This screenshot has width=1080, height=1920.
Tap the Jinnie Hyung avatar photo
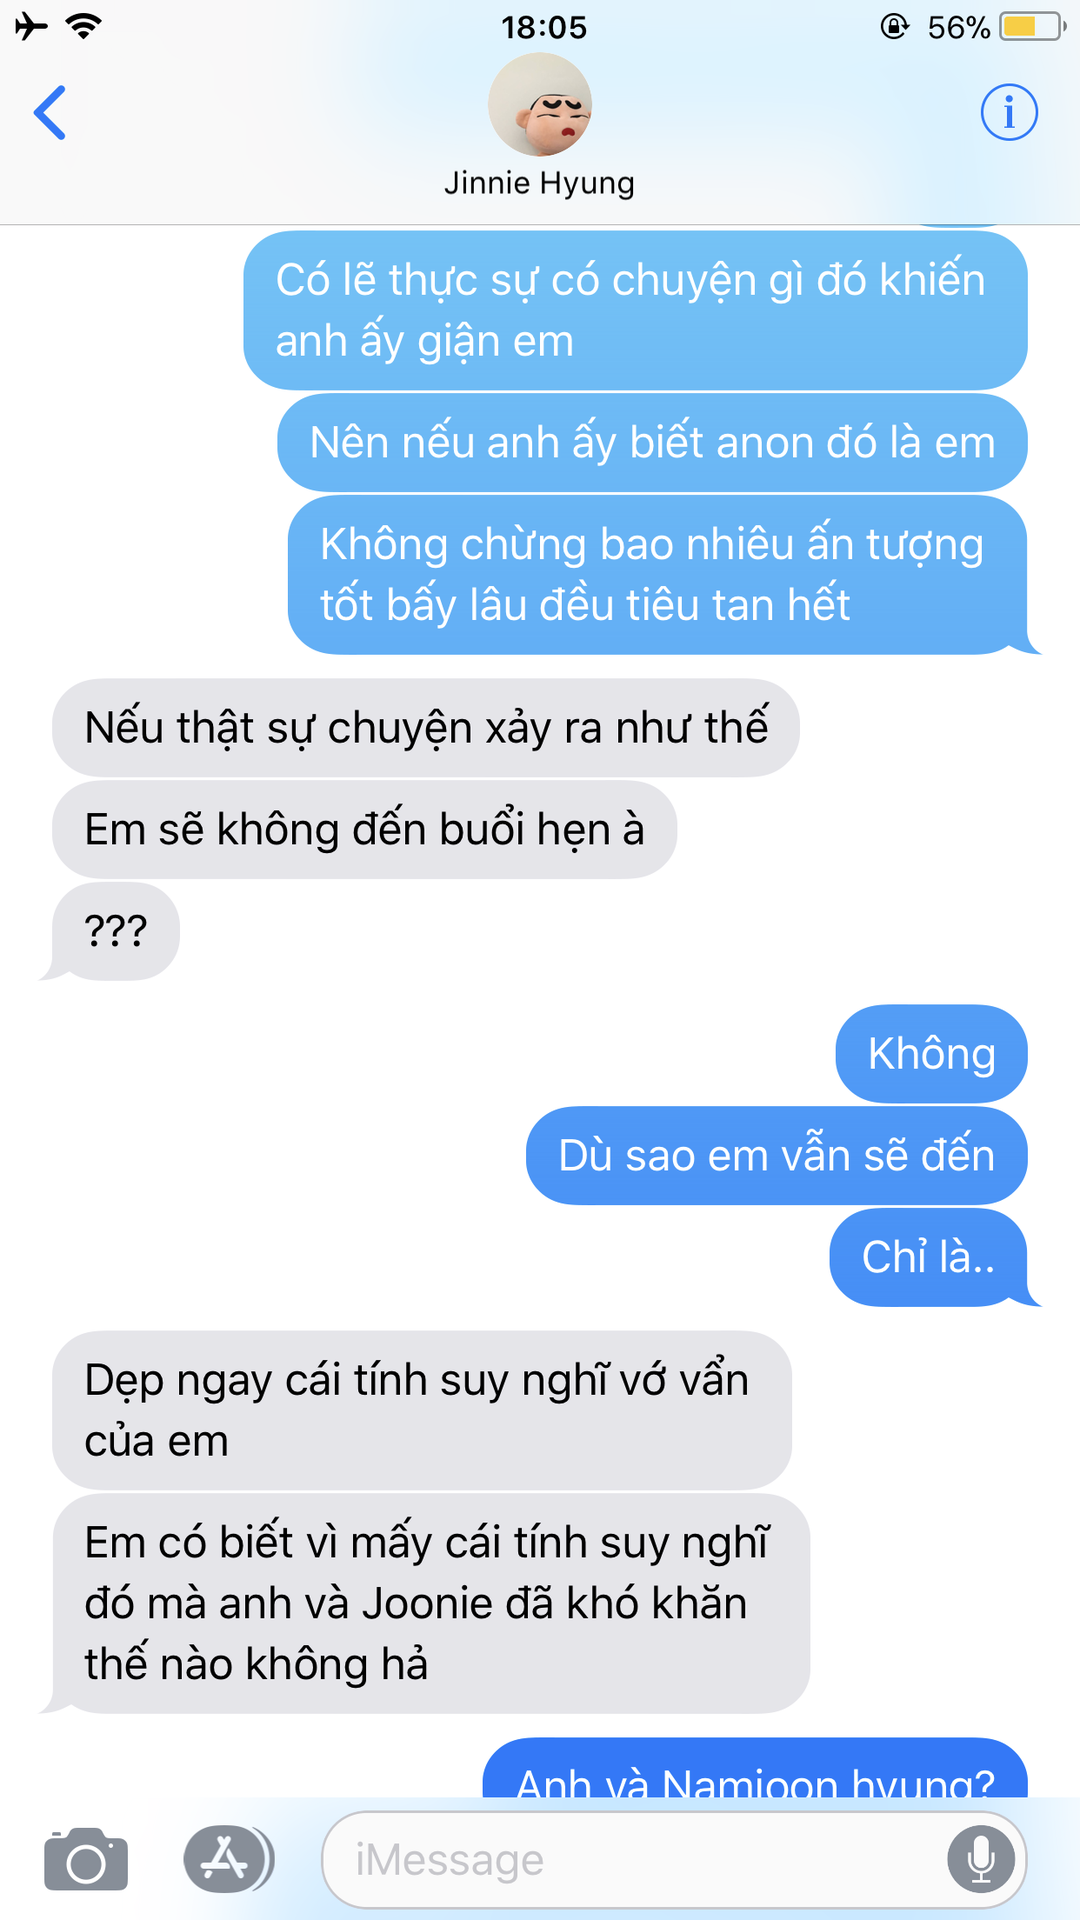540,104
